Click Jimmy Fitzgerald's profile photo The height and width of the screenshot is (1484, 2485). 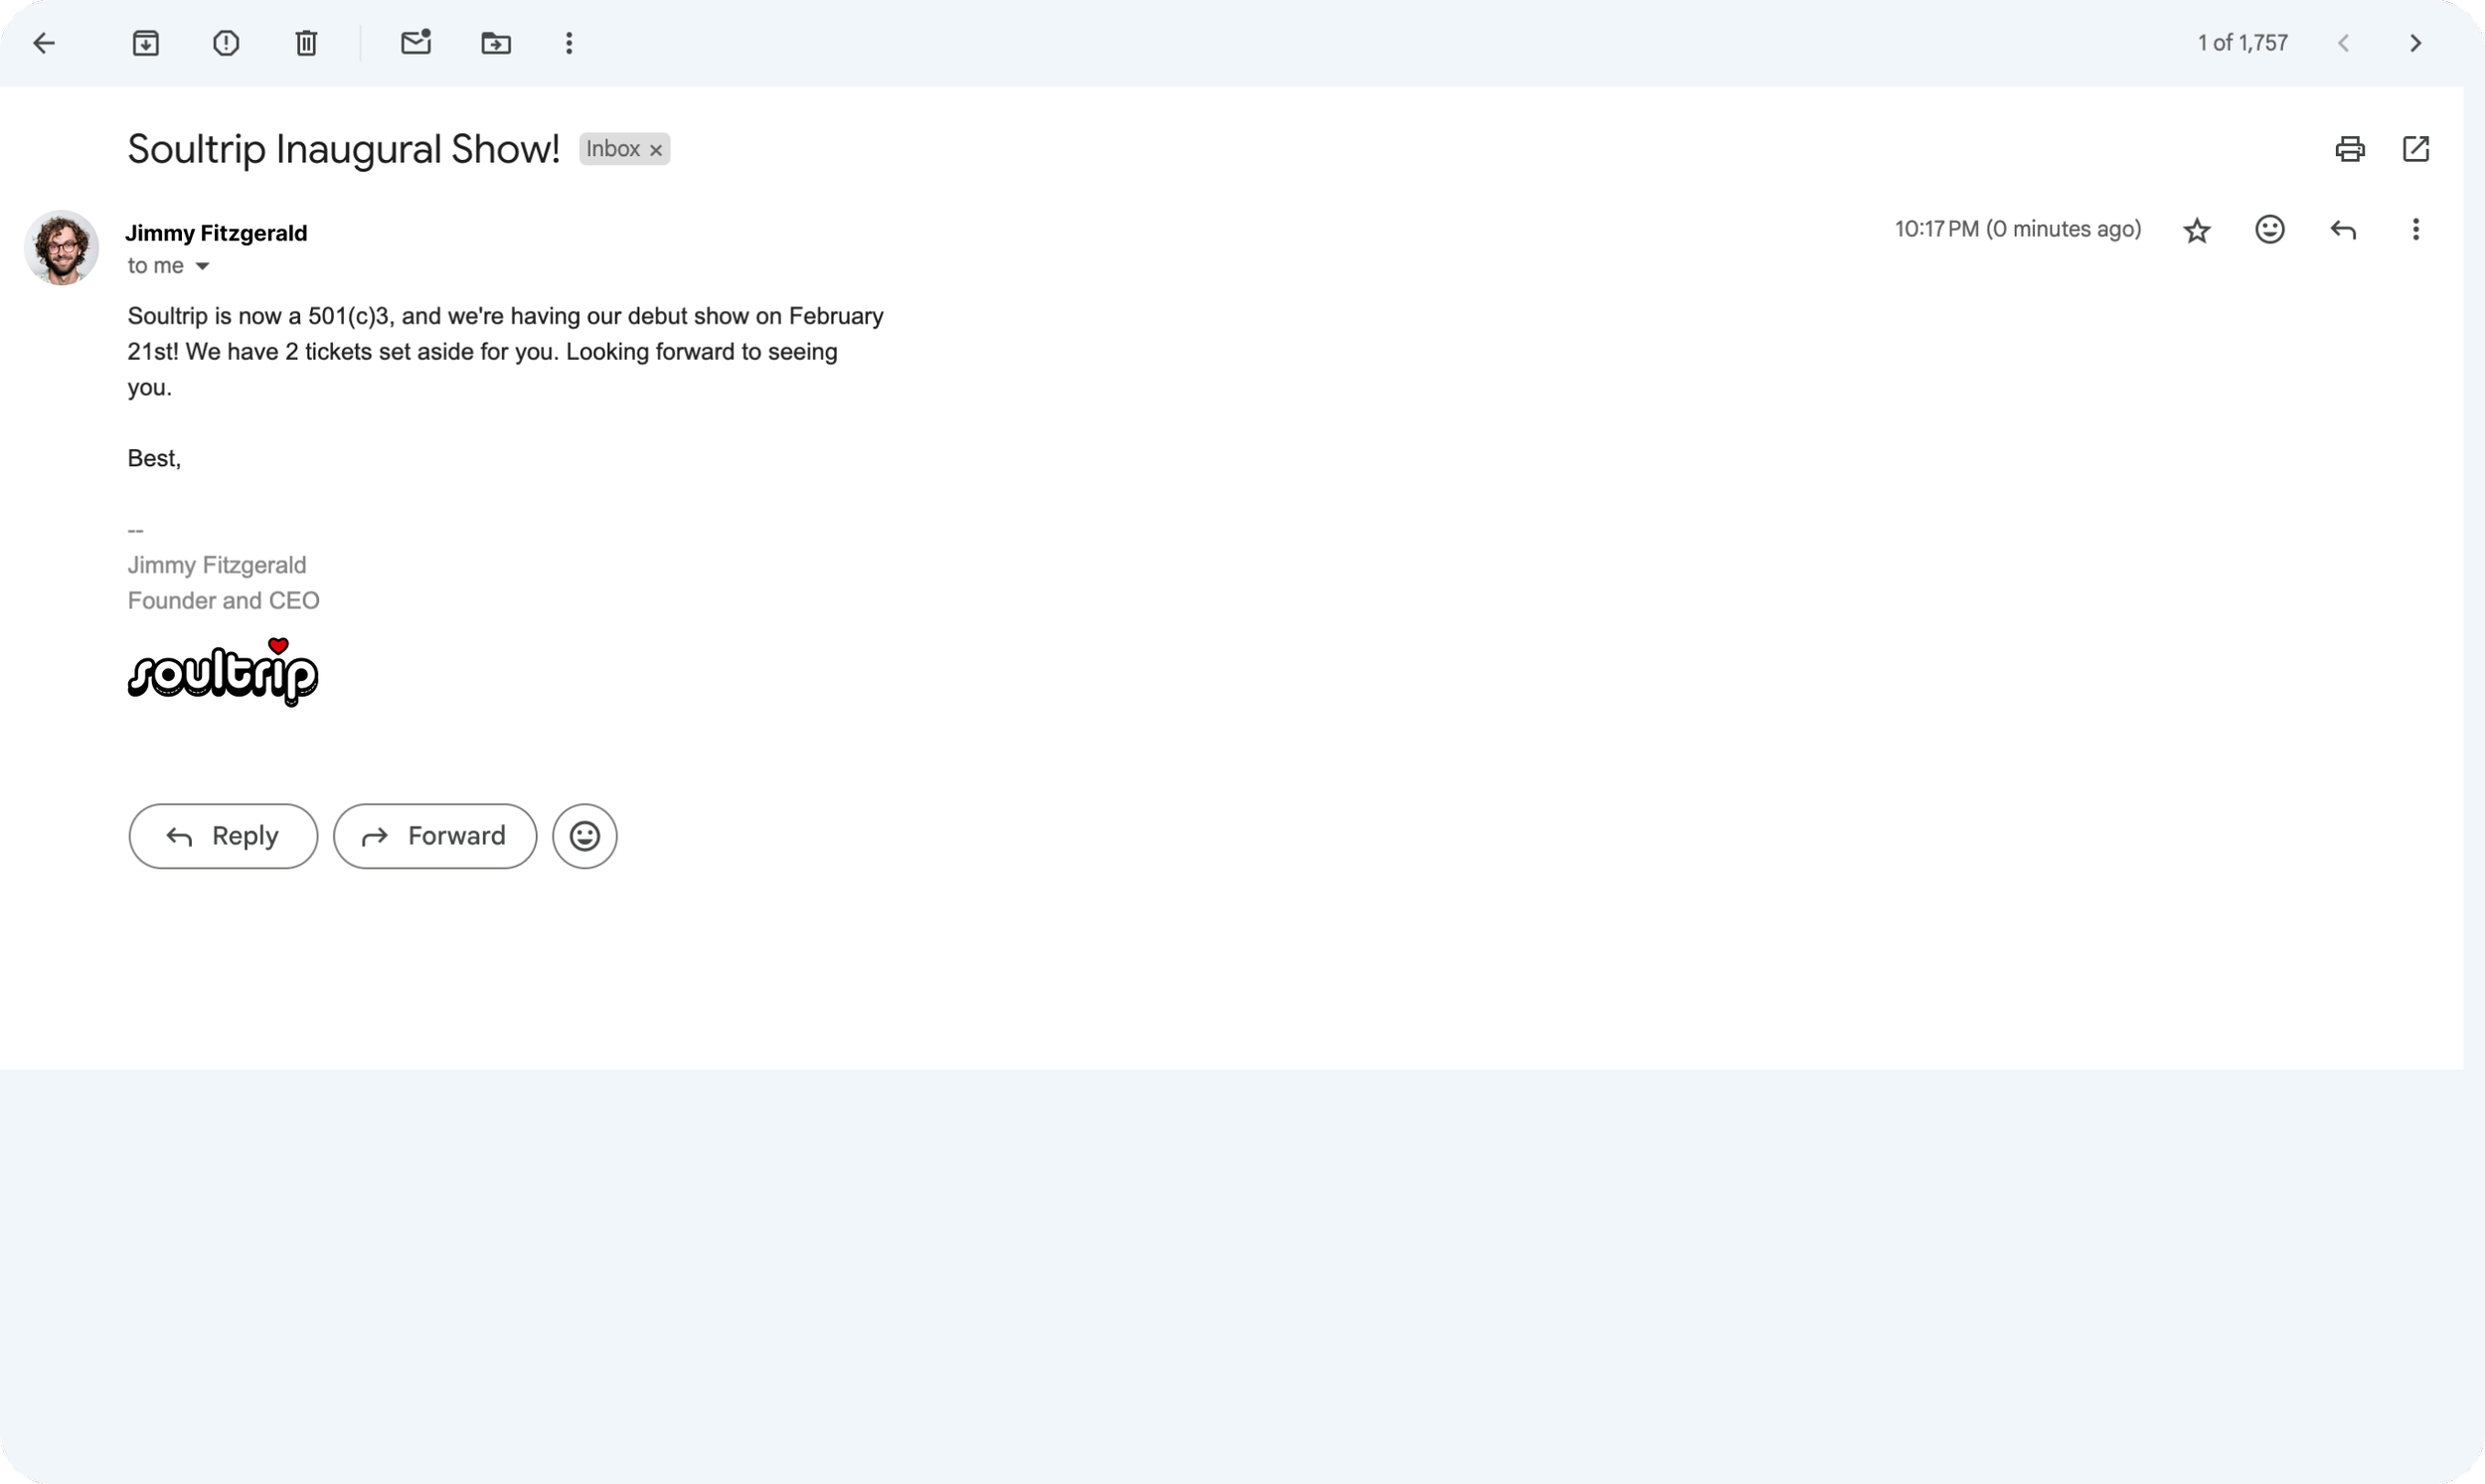61,247
